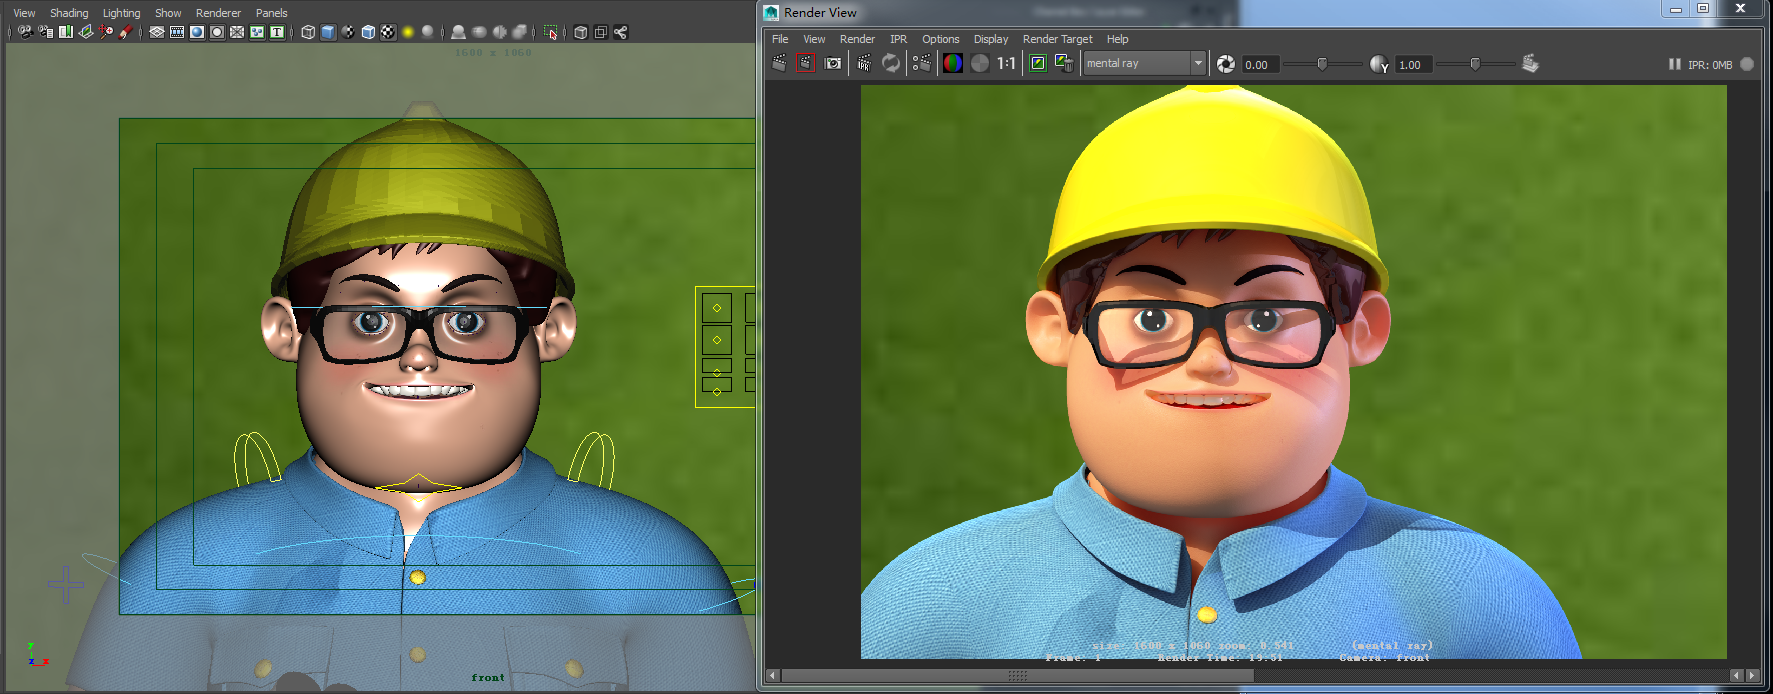Click the Multisample Anti-aliasing icon
Image resolution: width=1773 pixels, height=694 pixels.
499,32
